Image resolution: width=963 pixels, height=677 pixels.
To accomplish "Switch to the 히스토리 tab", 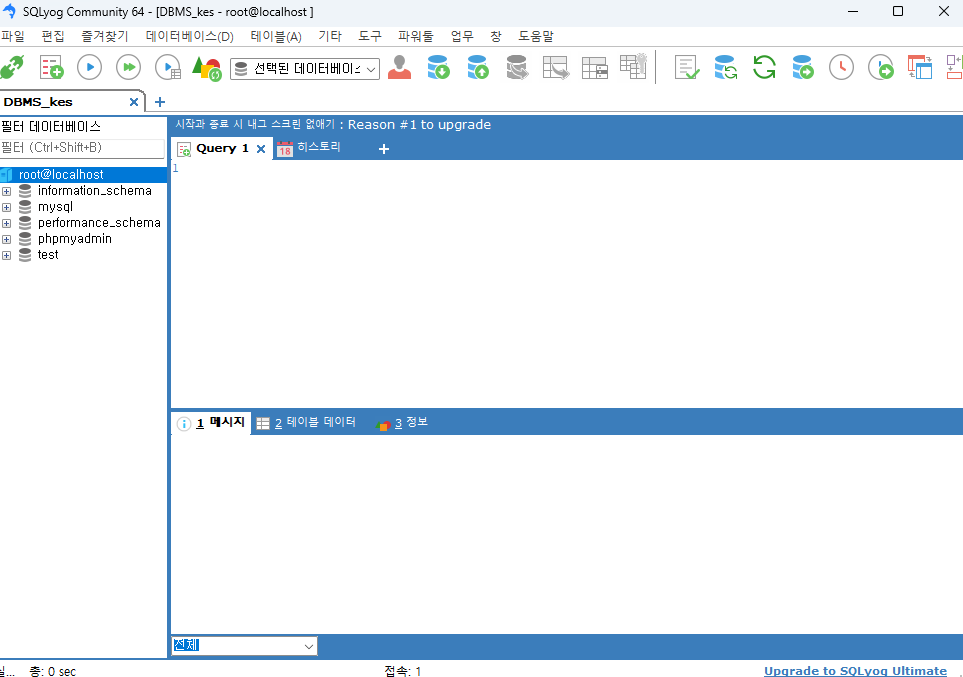I will 309,148.
